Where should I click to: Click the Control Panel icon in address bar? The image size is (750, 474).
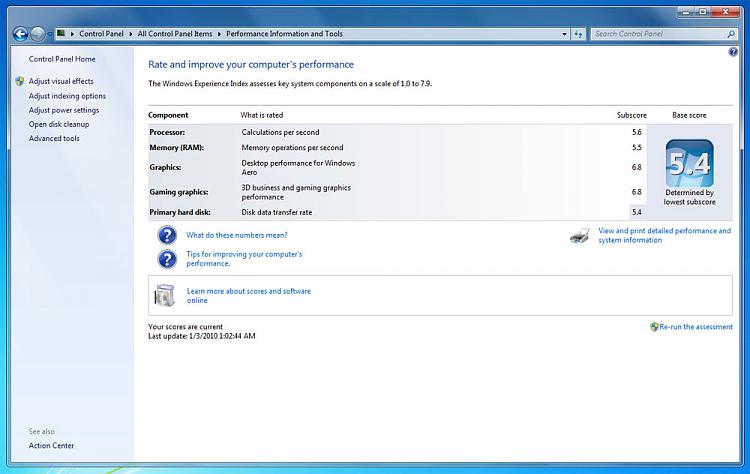click(x=61, y=33)
